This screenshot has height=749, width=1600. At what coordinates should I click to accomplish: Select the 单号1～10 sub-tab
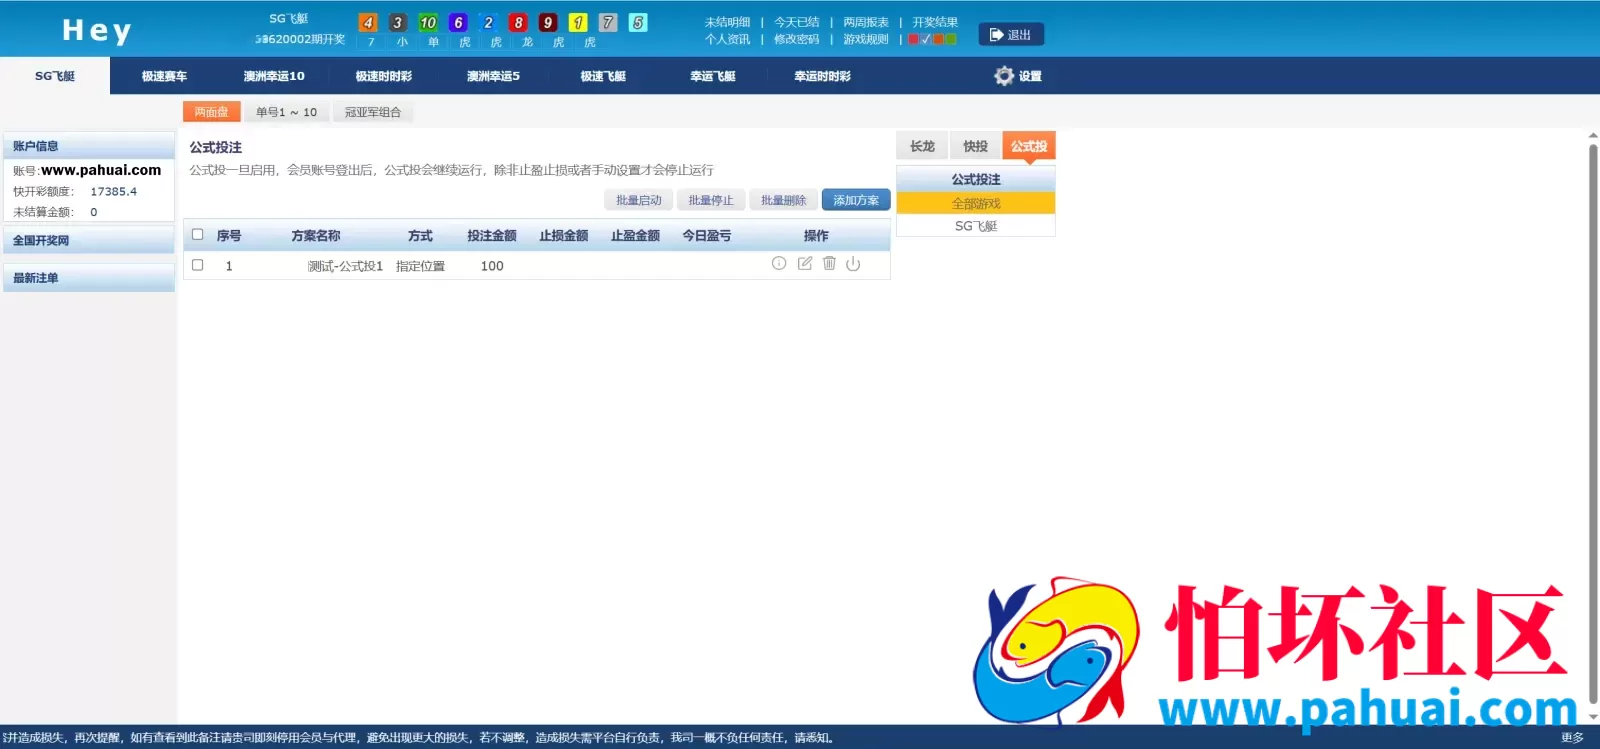(x=286, y=112)
